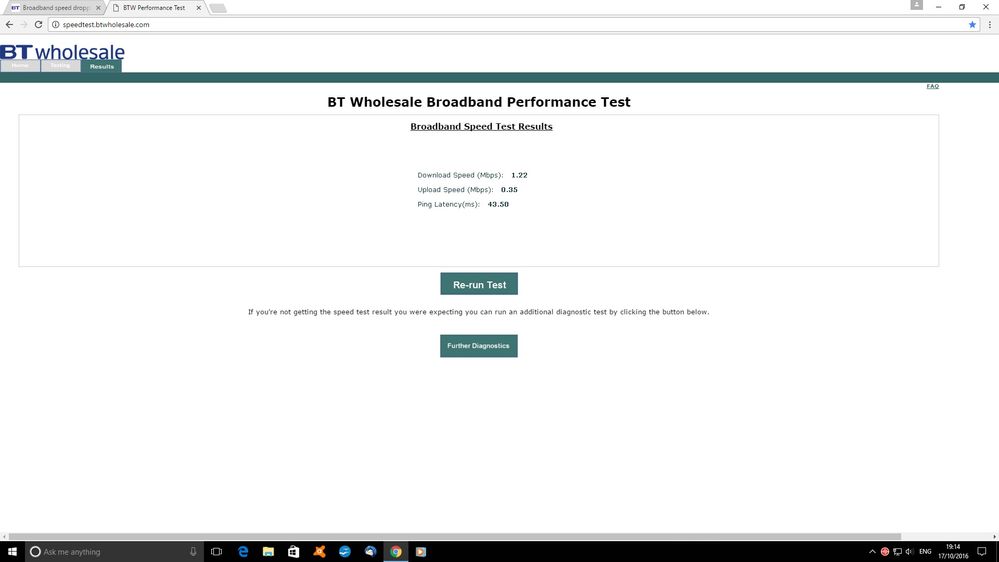
Task: Open the Windows Start menu
Action: [12, 552]
